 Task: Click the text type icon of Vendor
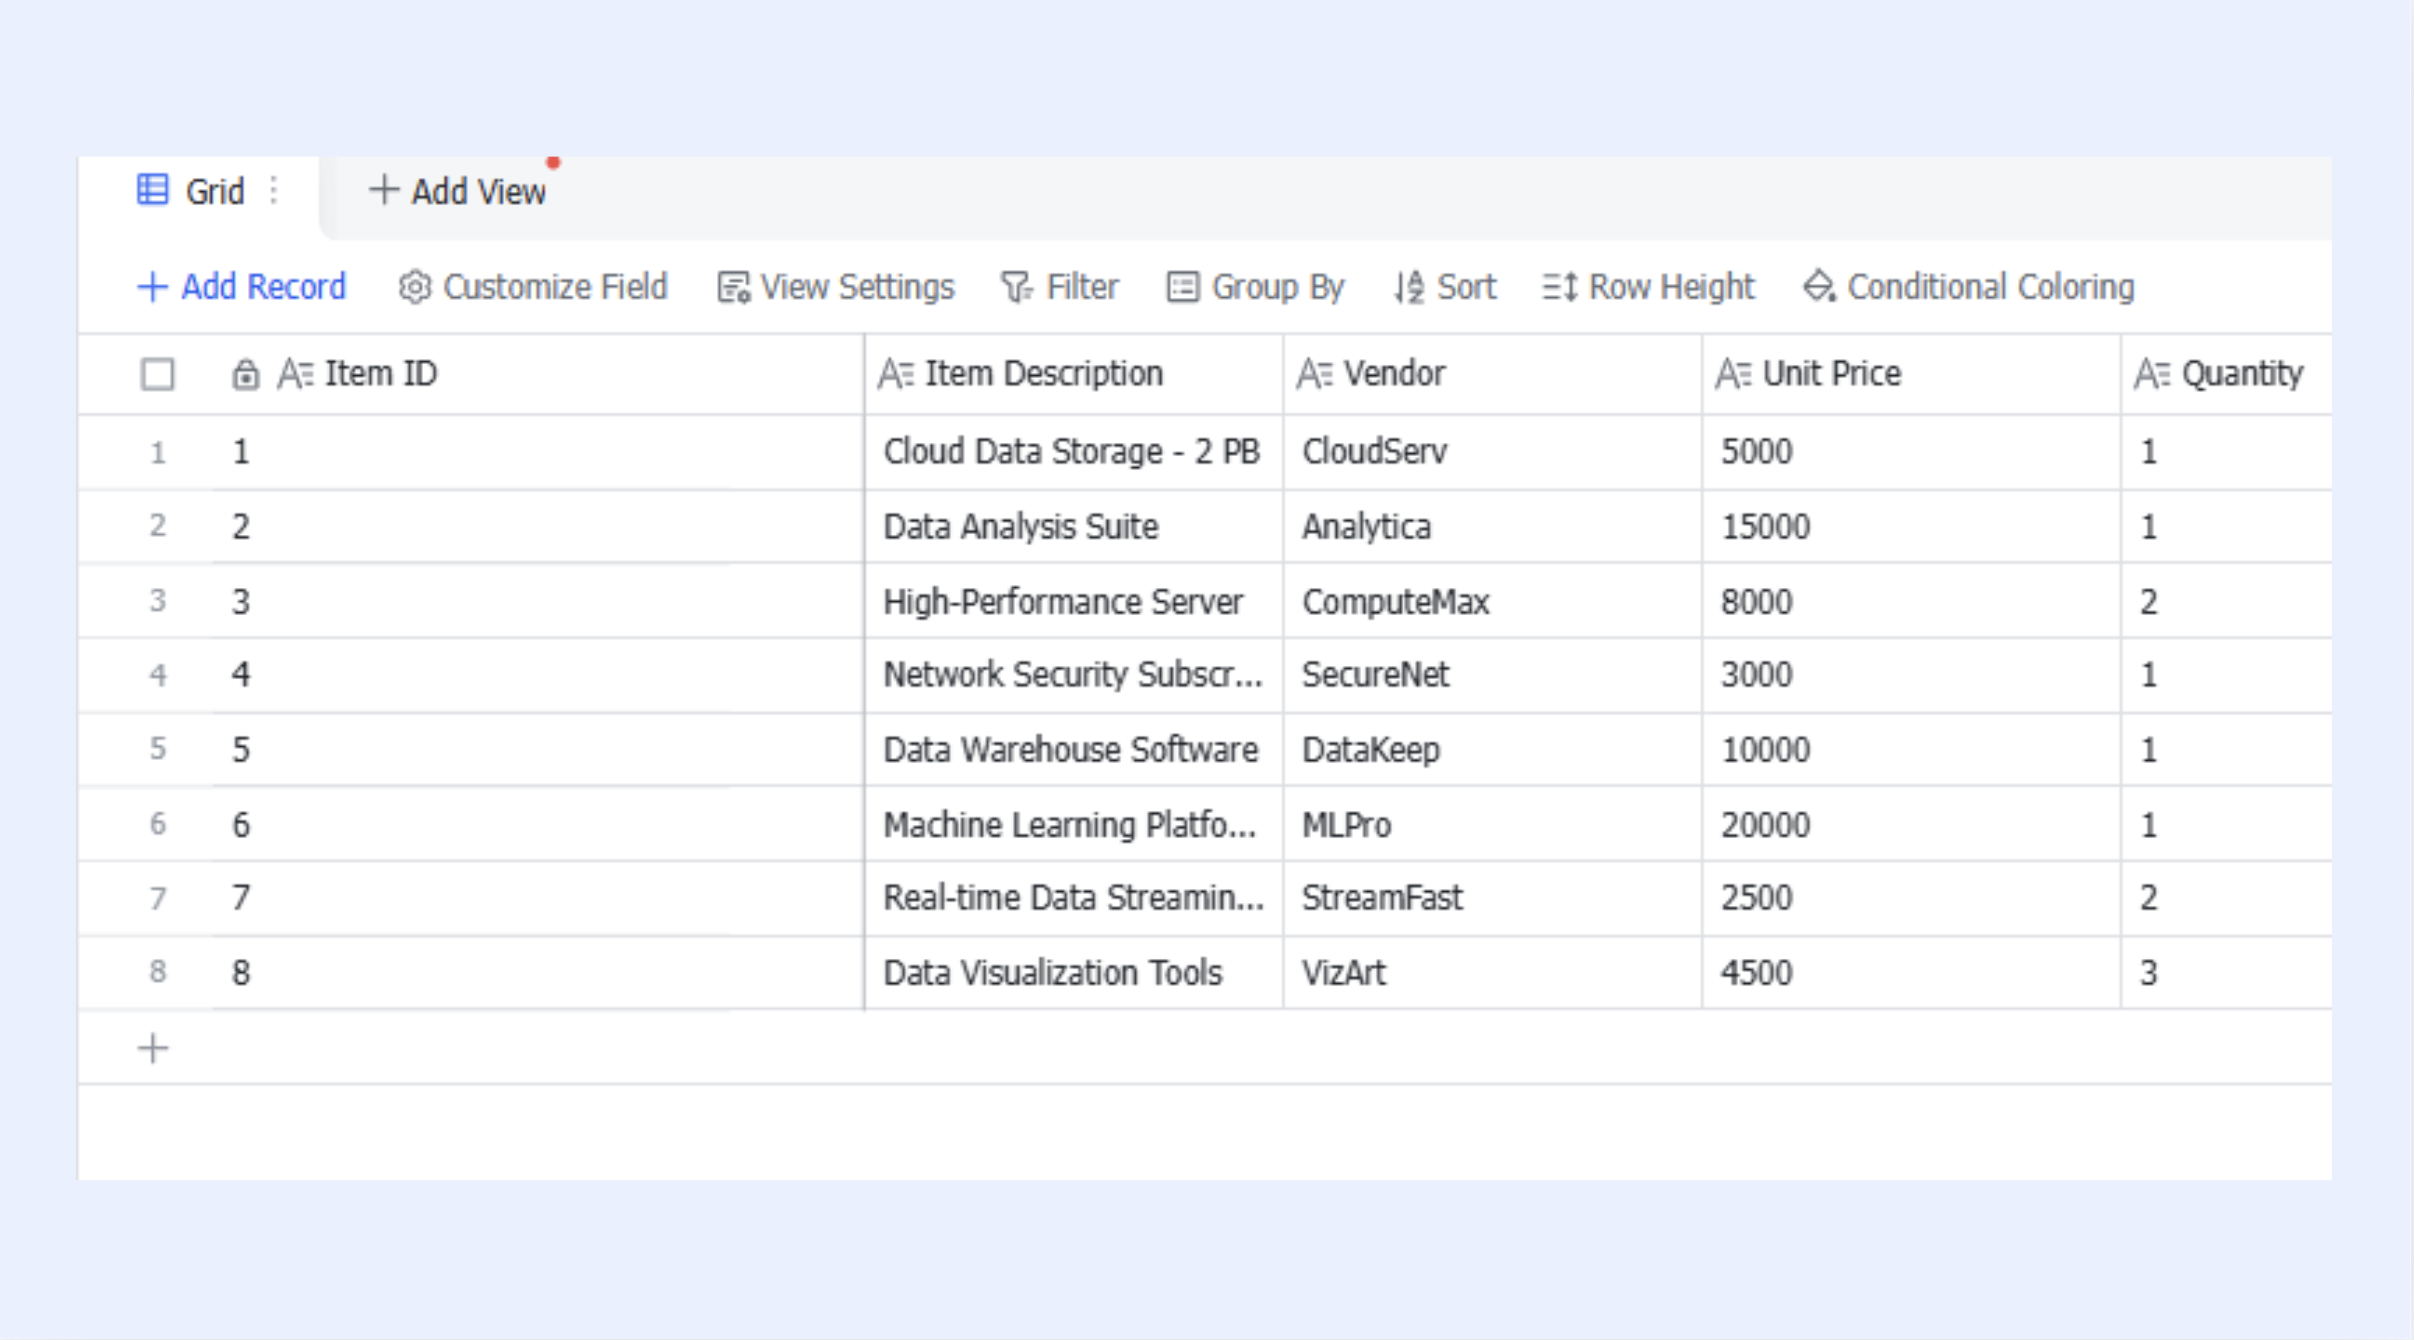coord(1315,374)
